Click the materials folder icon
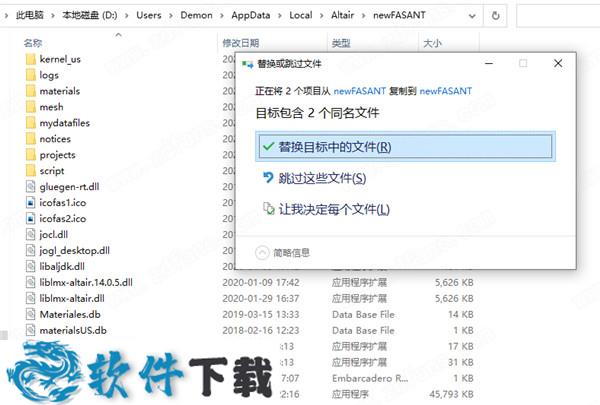 pos(31,91)
